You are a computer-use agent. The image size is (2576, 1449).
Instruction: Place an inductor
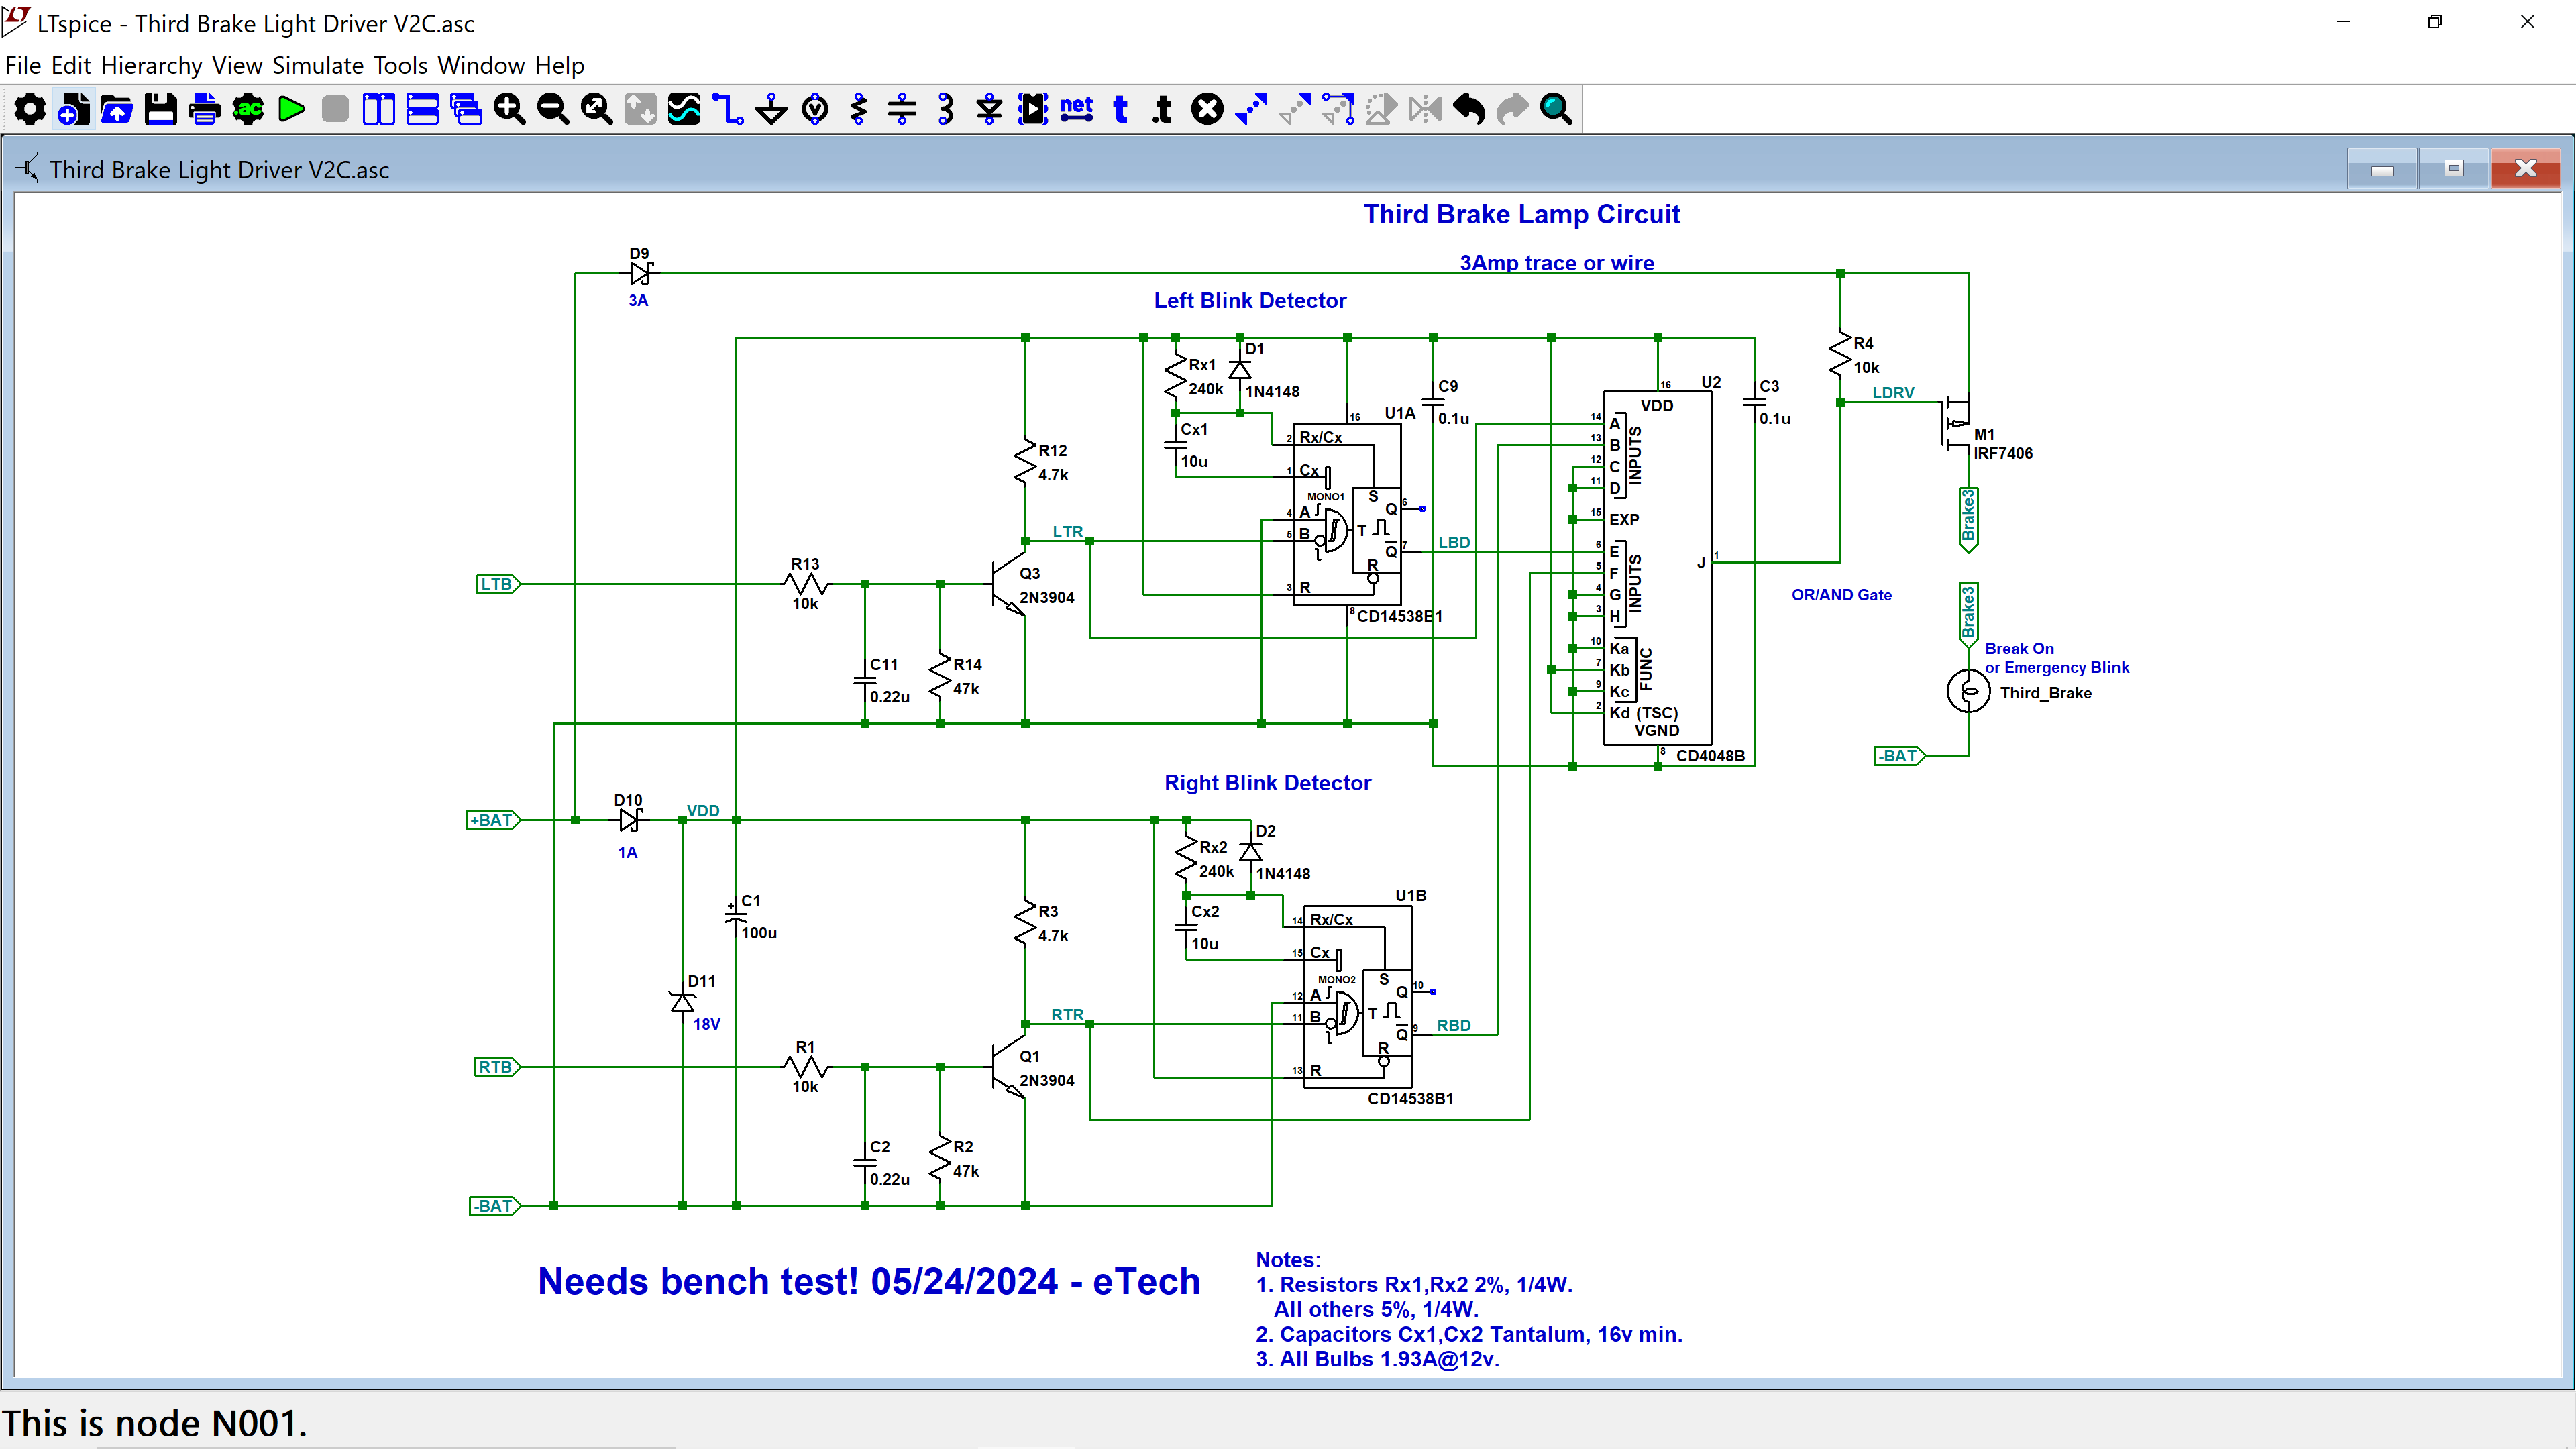point(946,108)
